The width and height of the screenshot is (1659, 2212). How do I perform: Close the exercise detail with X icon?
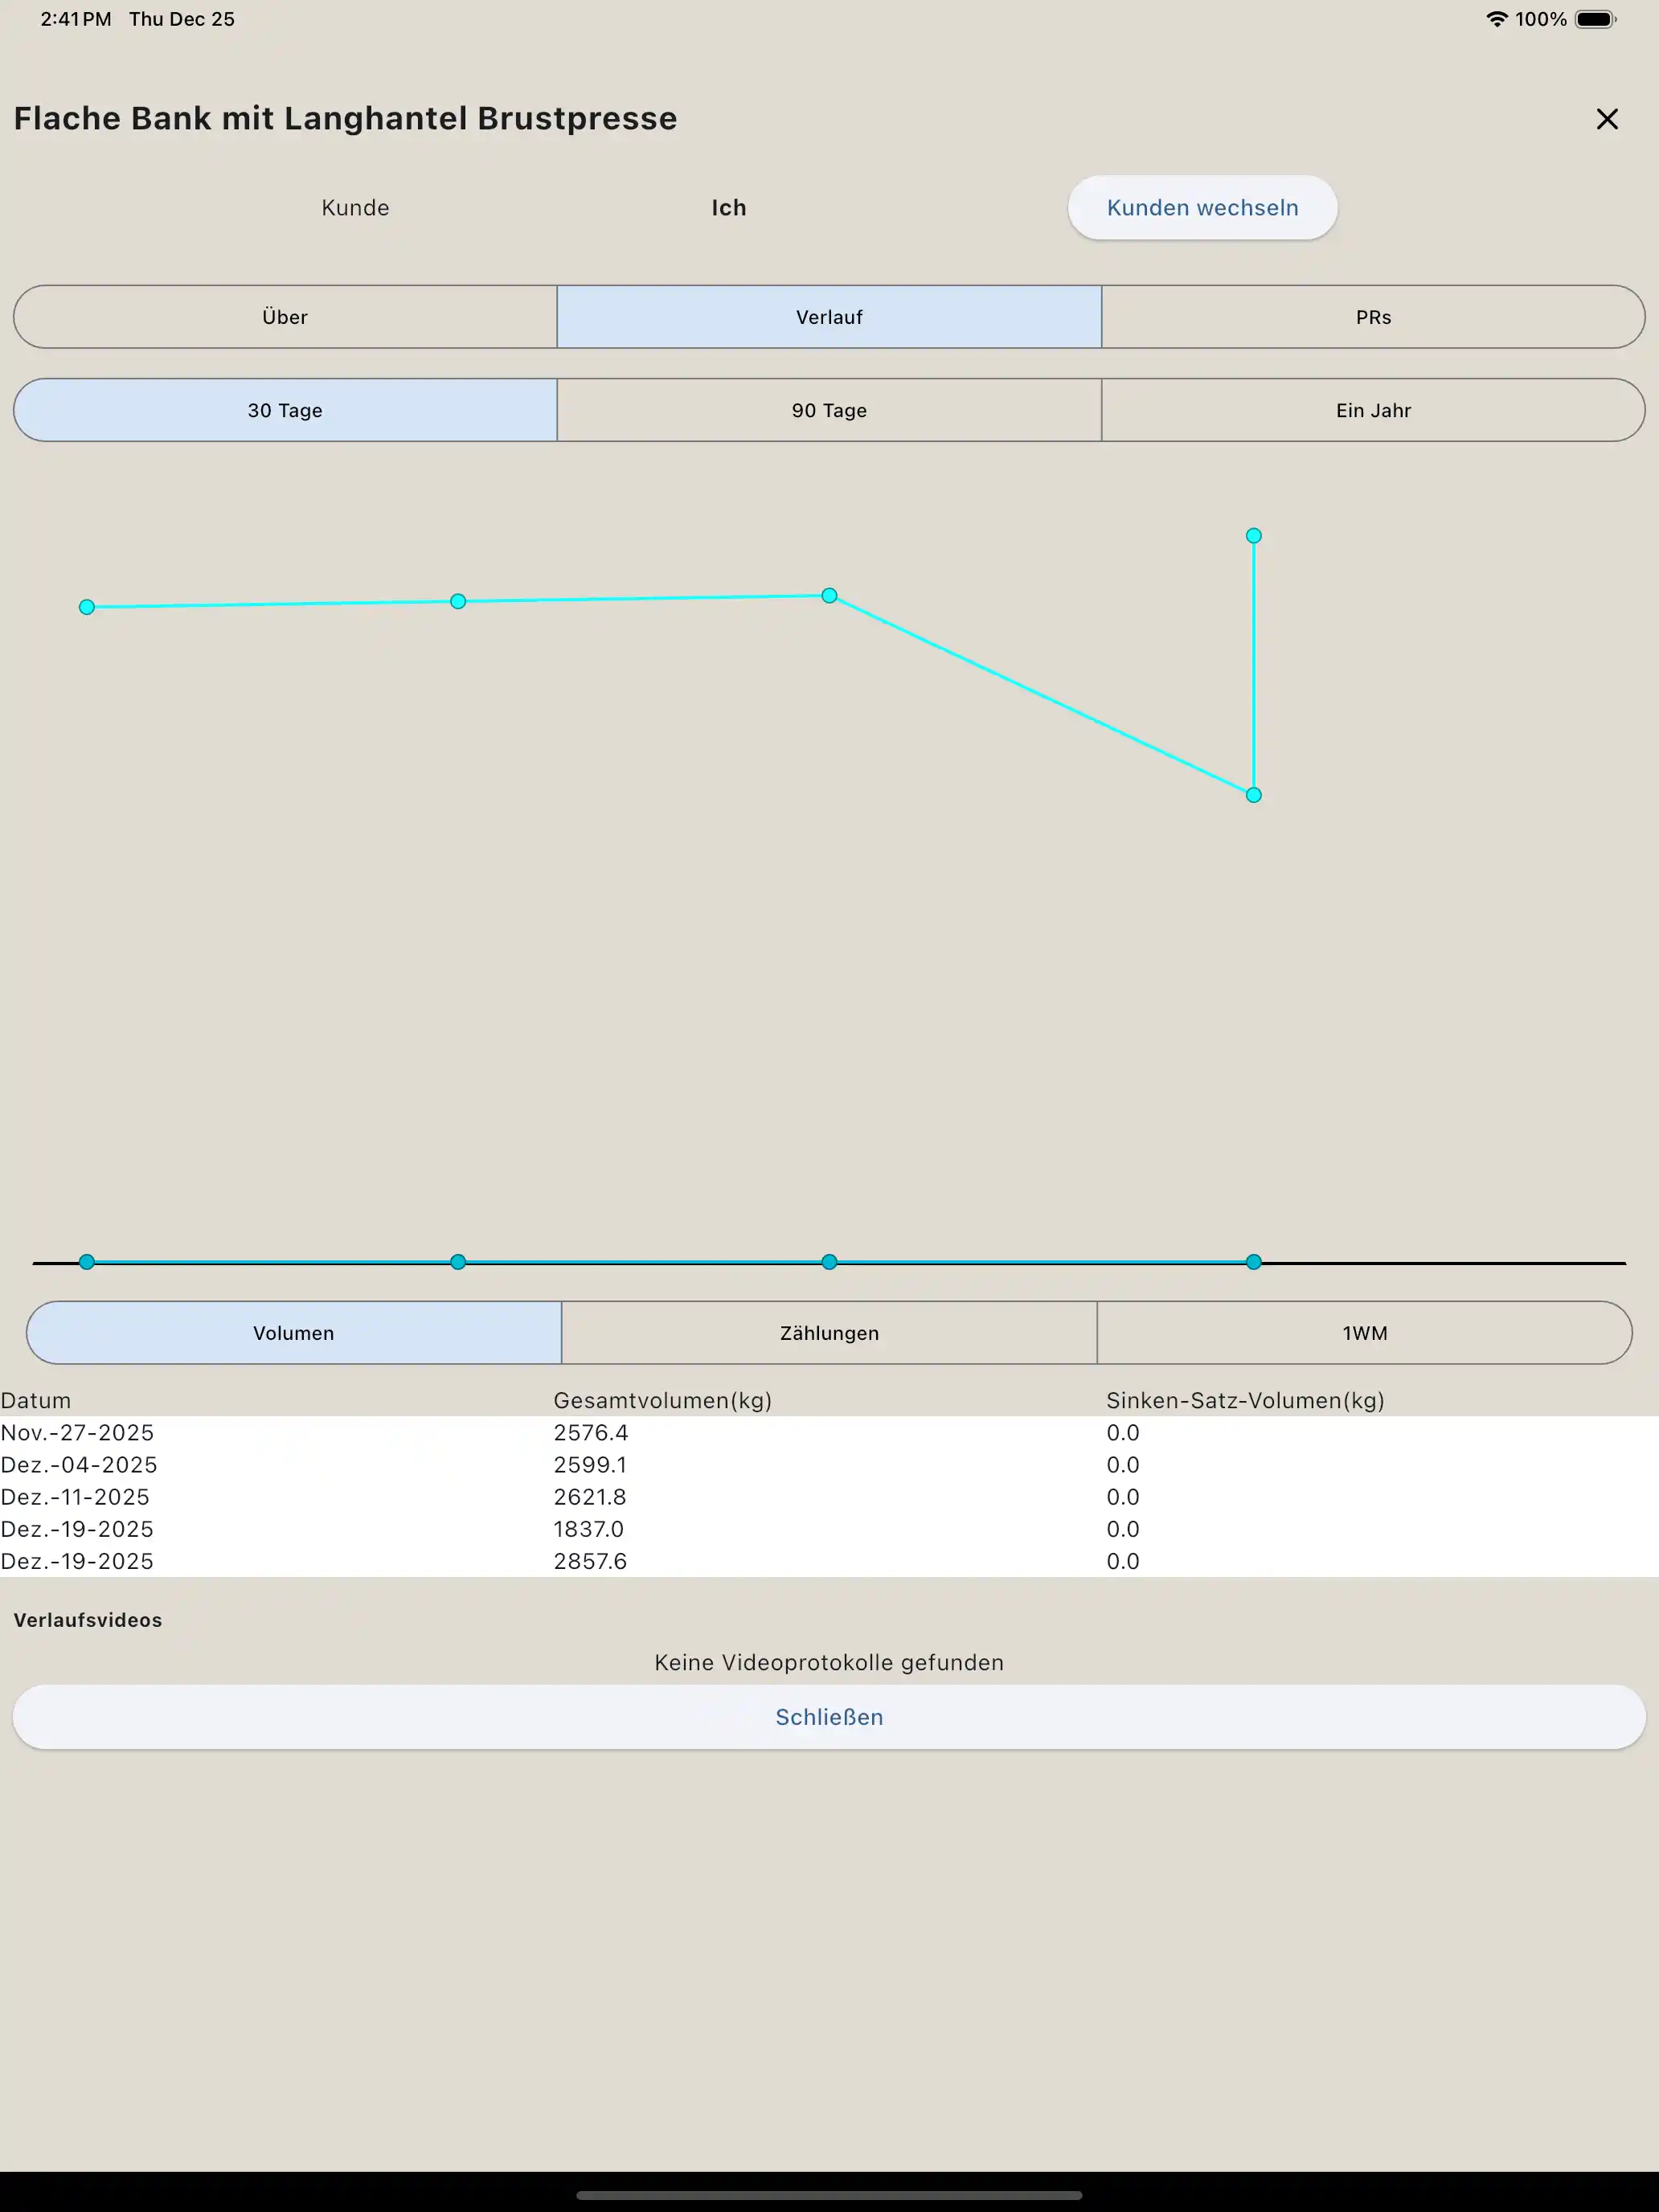(1606, 119)
